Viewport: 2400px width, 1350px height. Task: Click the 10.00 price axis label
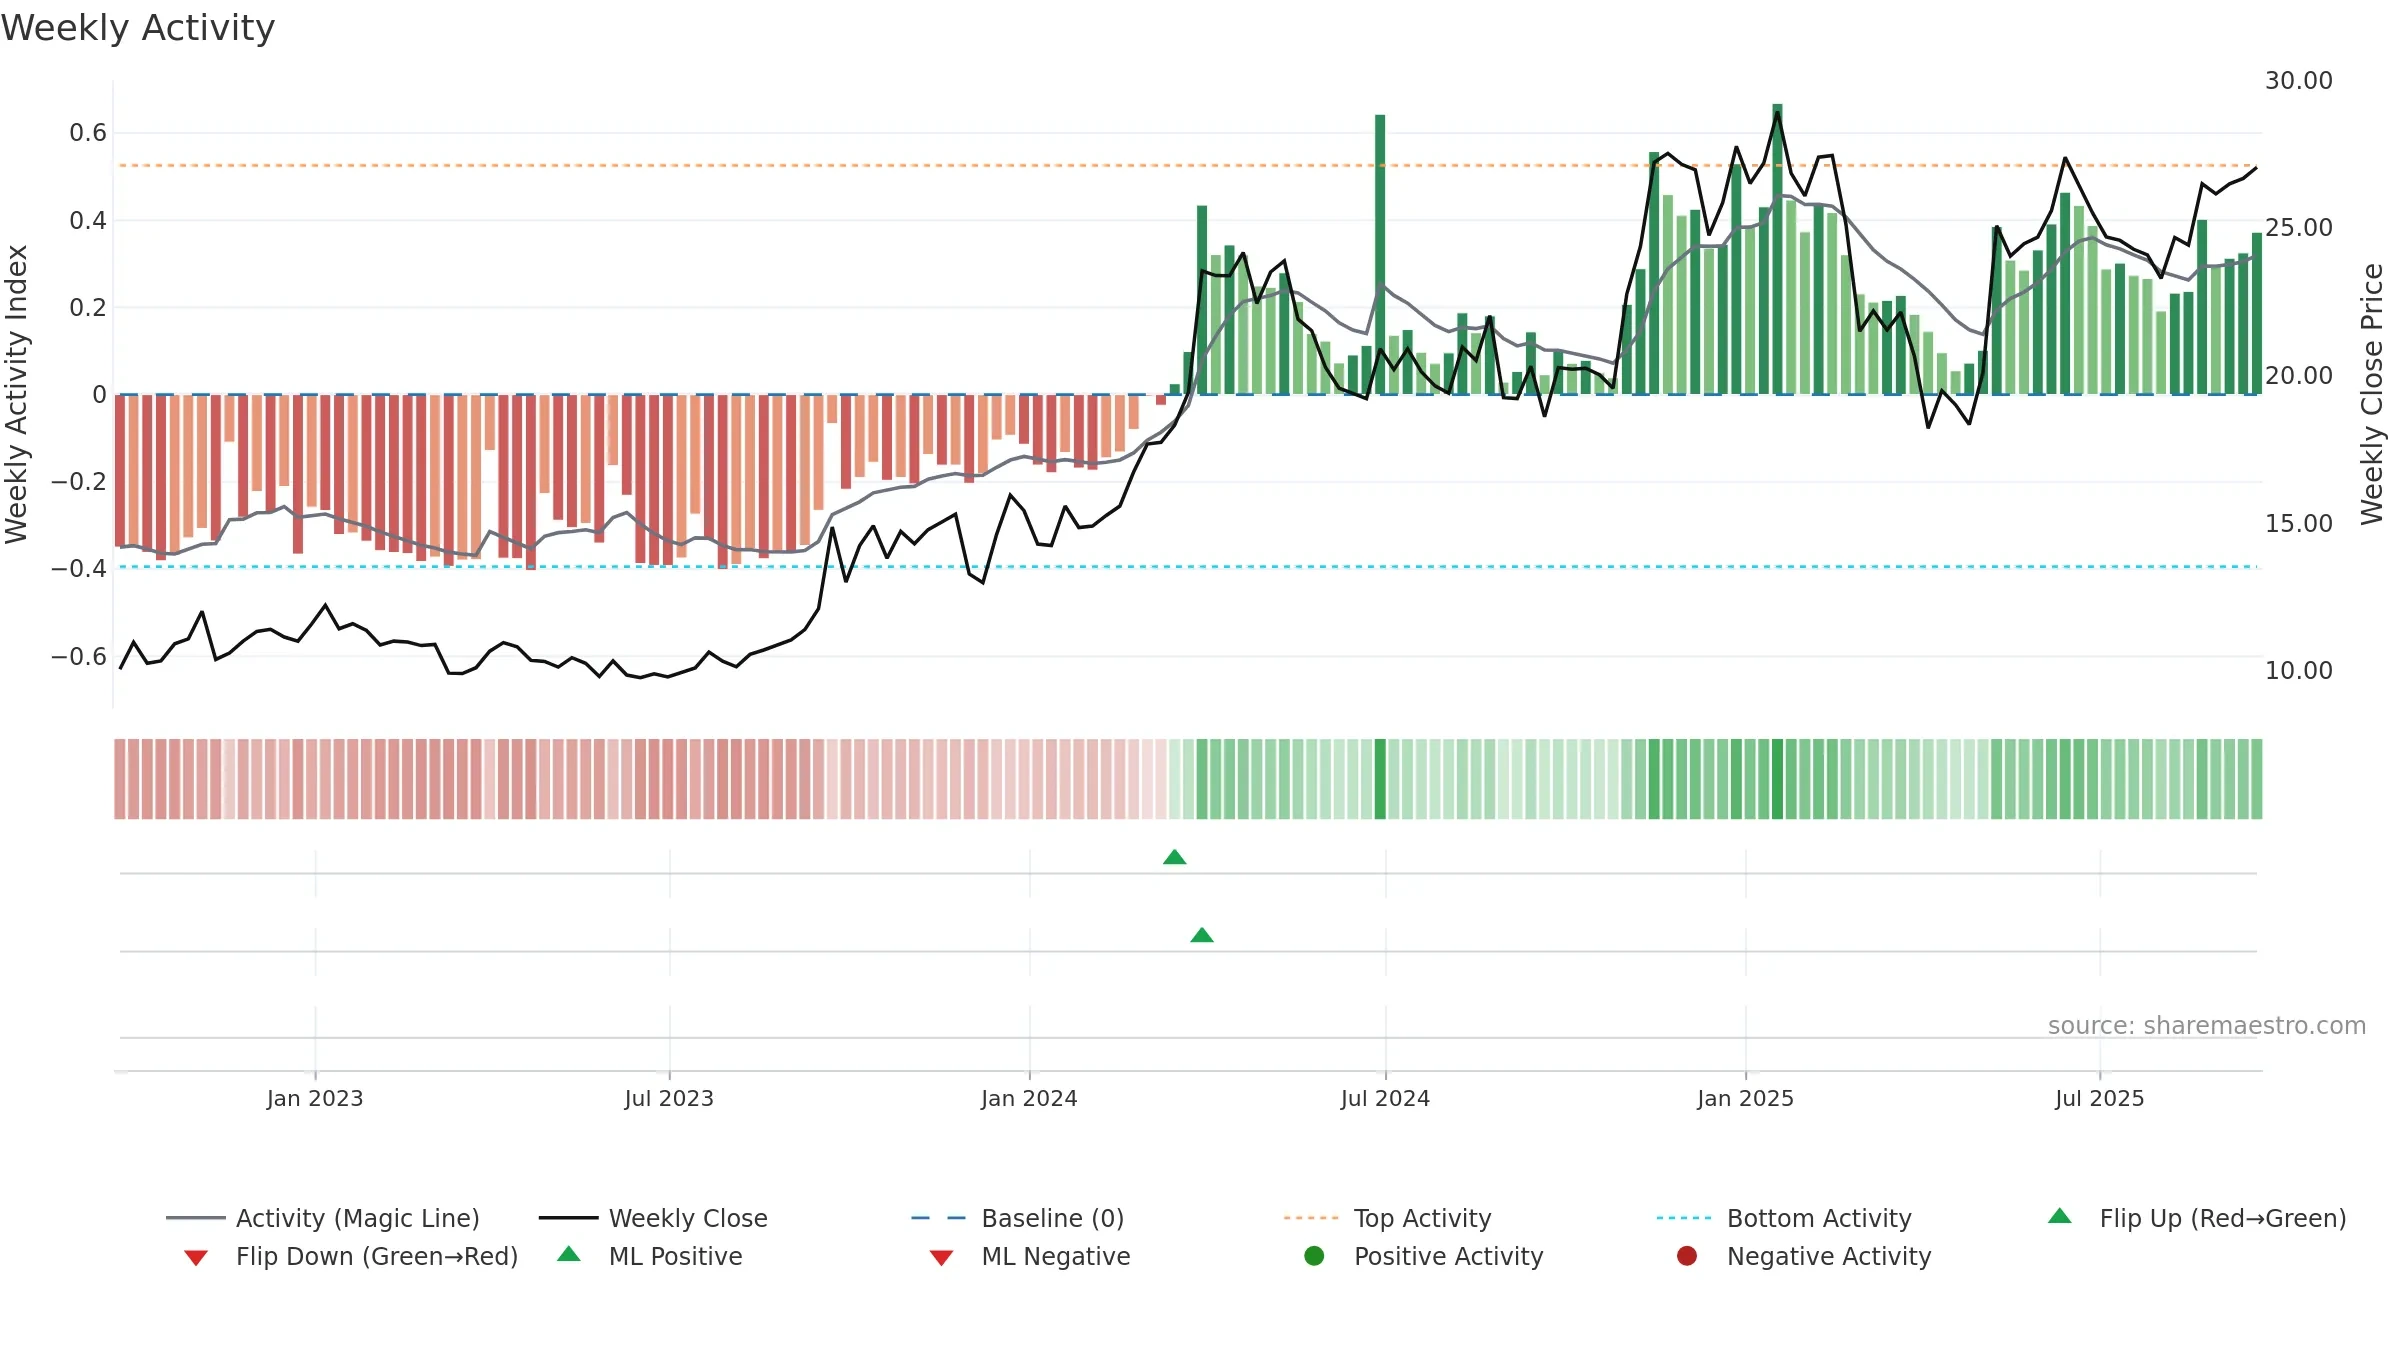tap(2299, 670)
